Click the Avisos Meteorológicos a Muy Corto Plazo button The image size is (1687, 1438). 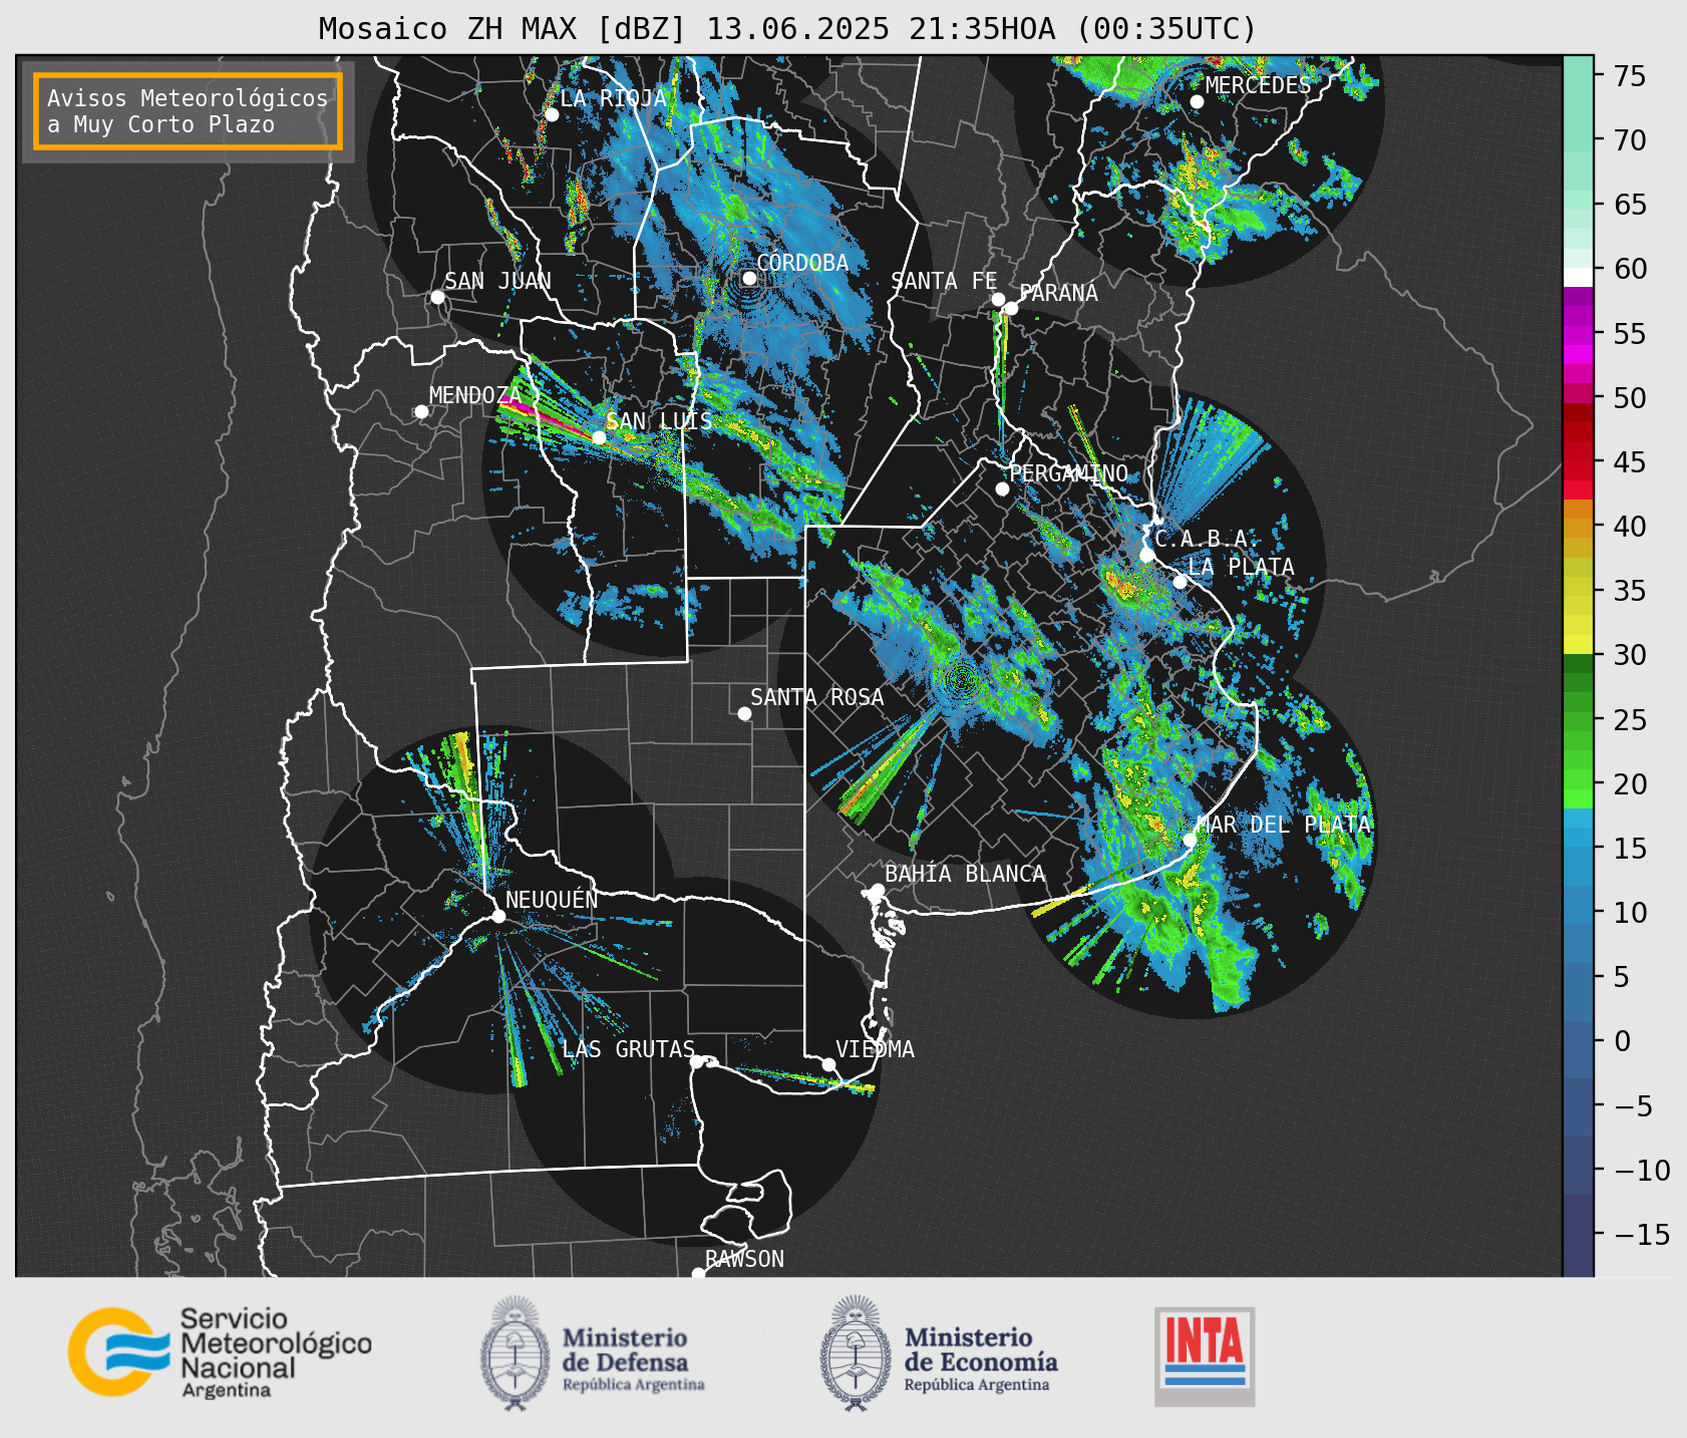(x=188, y=111)
